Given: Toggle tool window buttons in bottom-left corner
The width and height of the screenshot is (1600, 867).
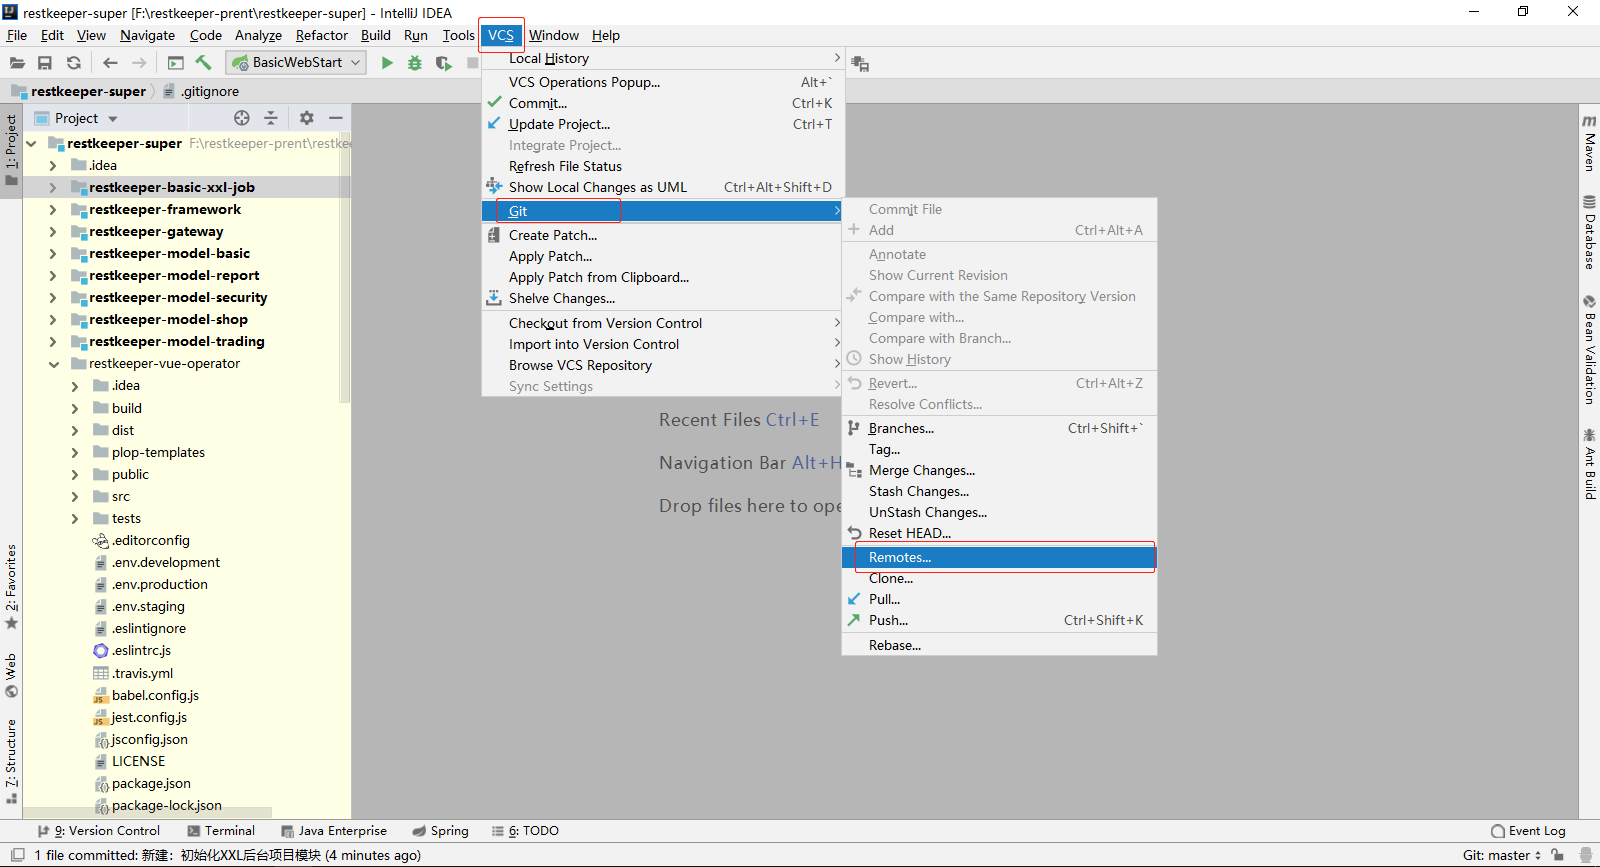Looking at the screenshot, I should [x=17, y=855].
